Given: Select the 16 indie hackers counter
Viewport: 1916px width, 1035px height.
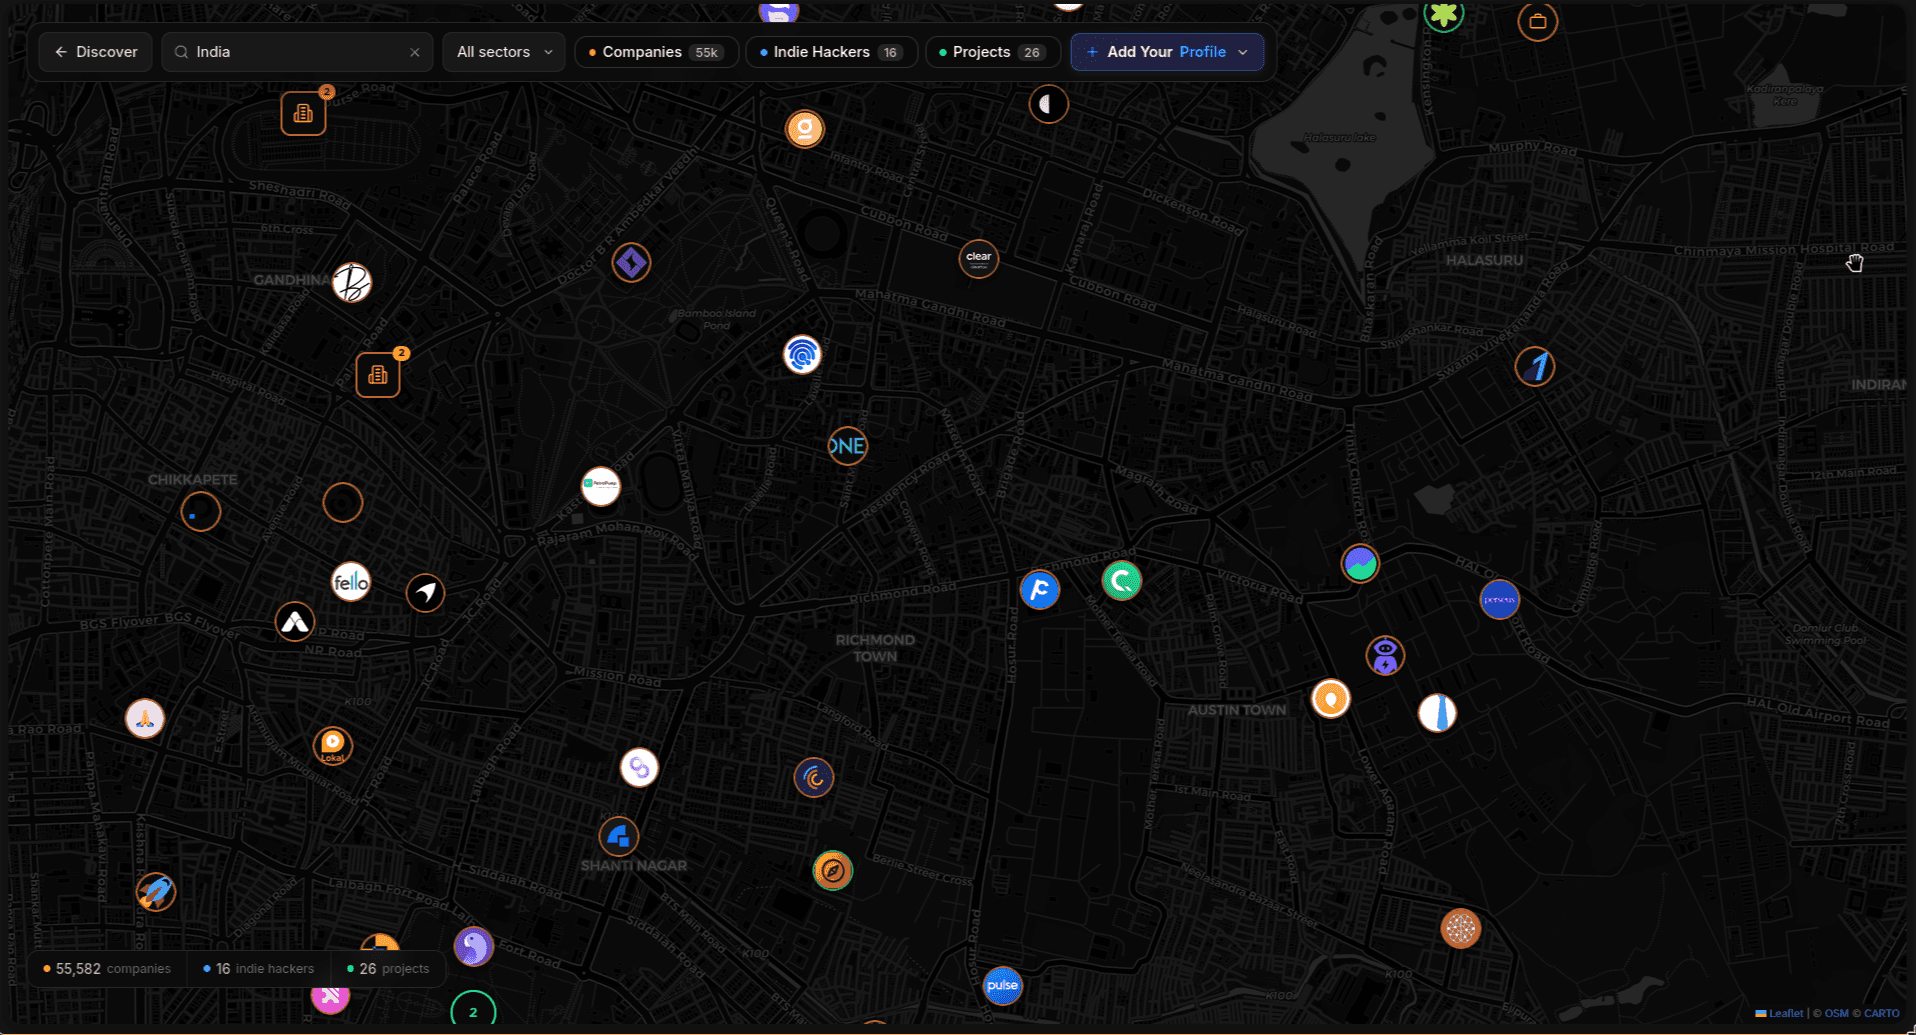Looking at the screenshot, I should tap(259, 969).
